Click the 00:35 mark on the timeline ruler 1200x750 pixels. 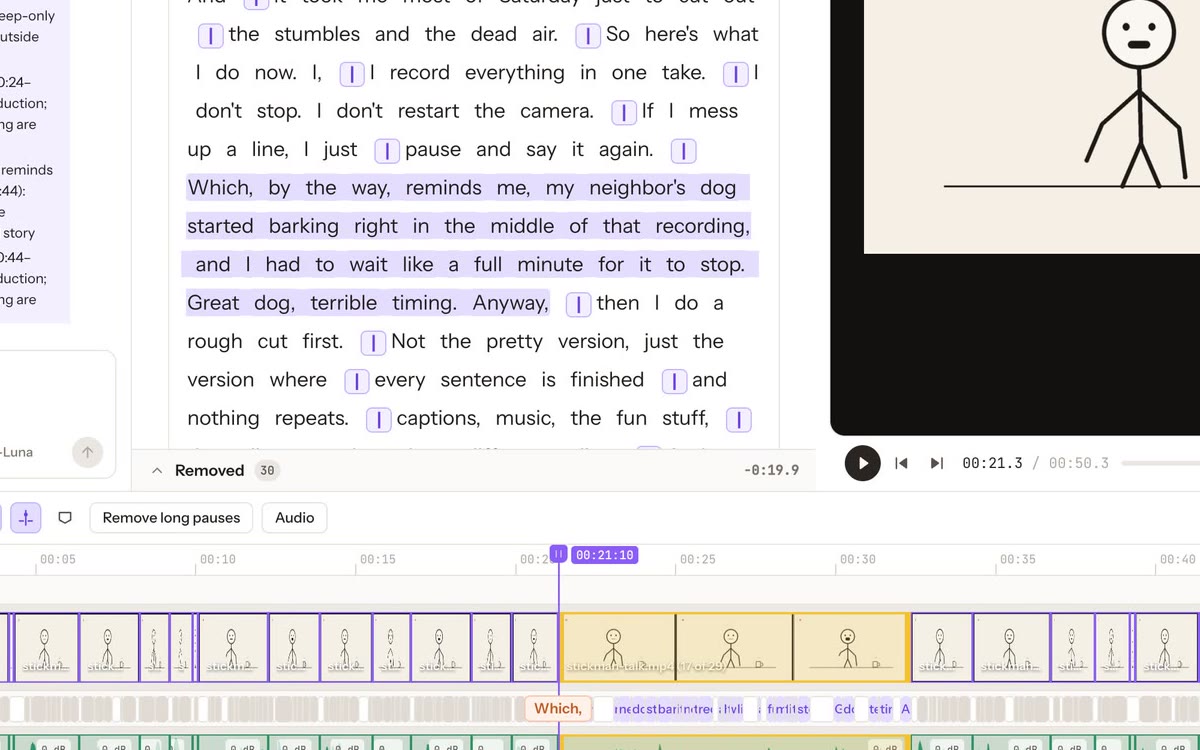(1017, 560)
